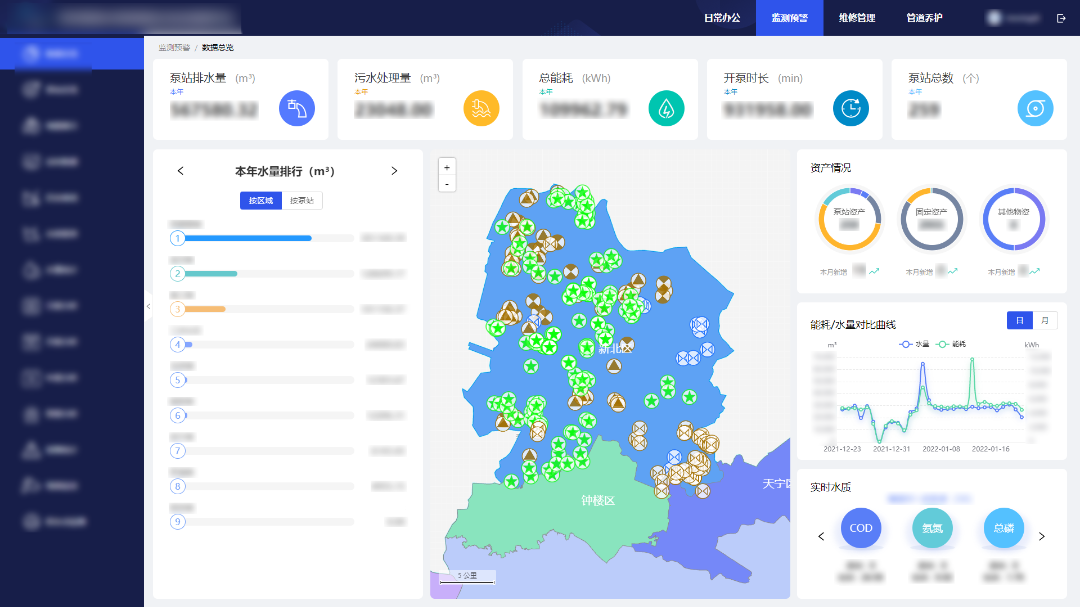Open the 日常办公 tab
This screenshot has height=607, width=1080.
click(x=722, y=18)
